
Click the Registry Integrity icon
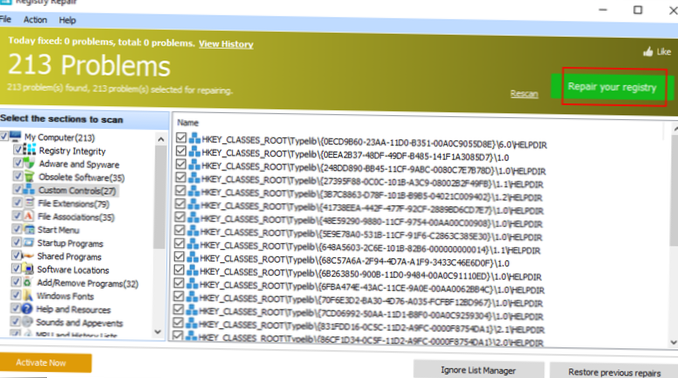tap(29, 150)
